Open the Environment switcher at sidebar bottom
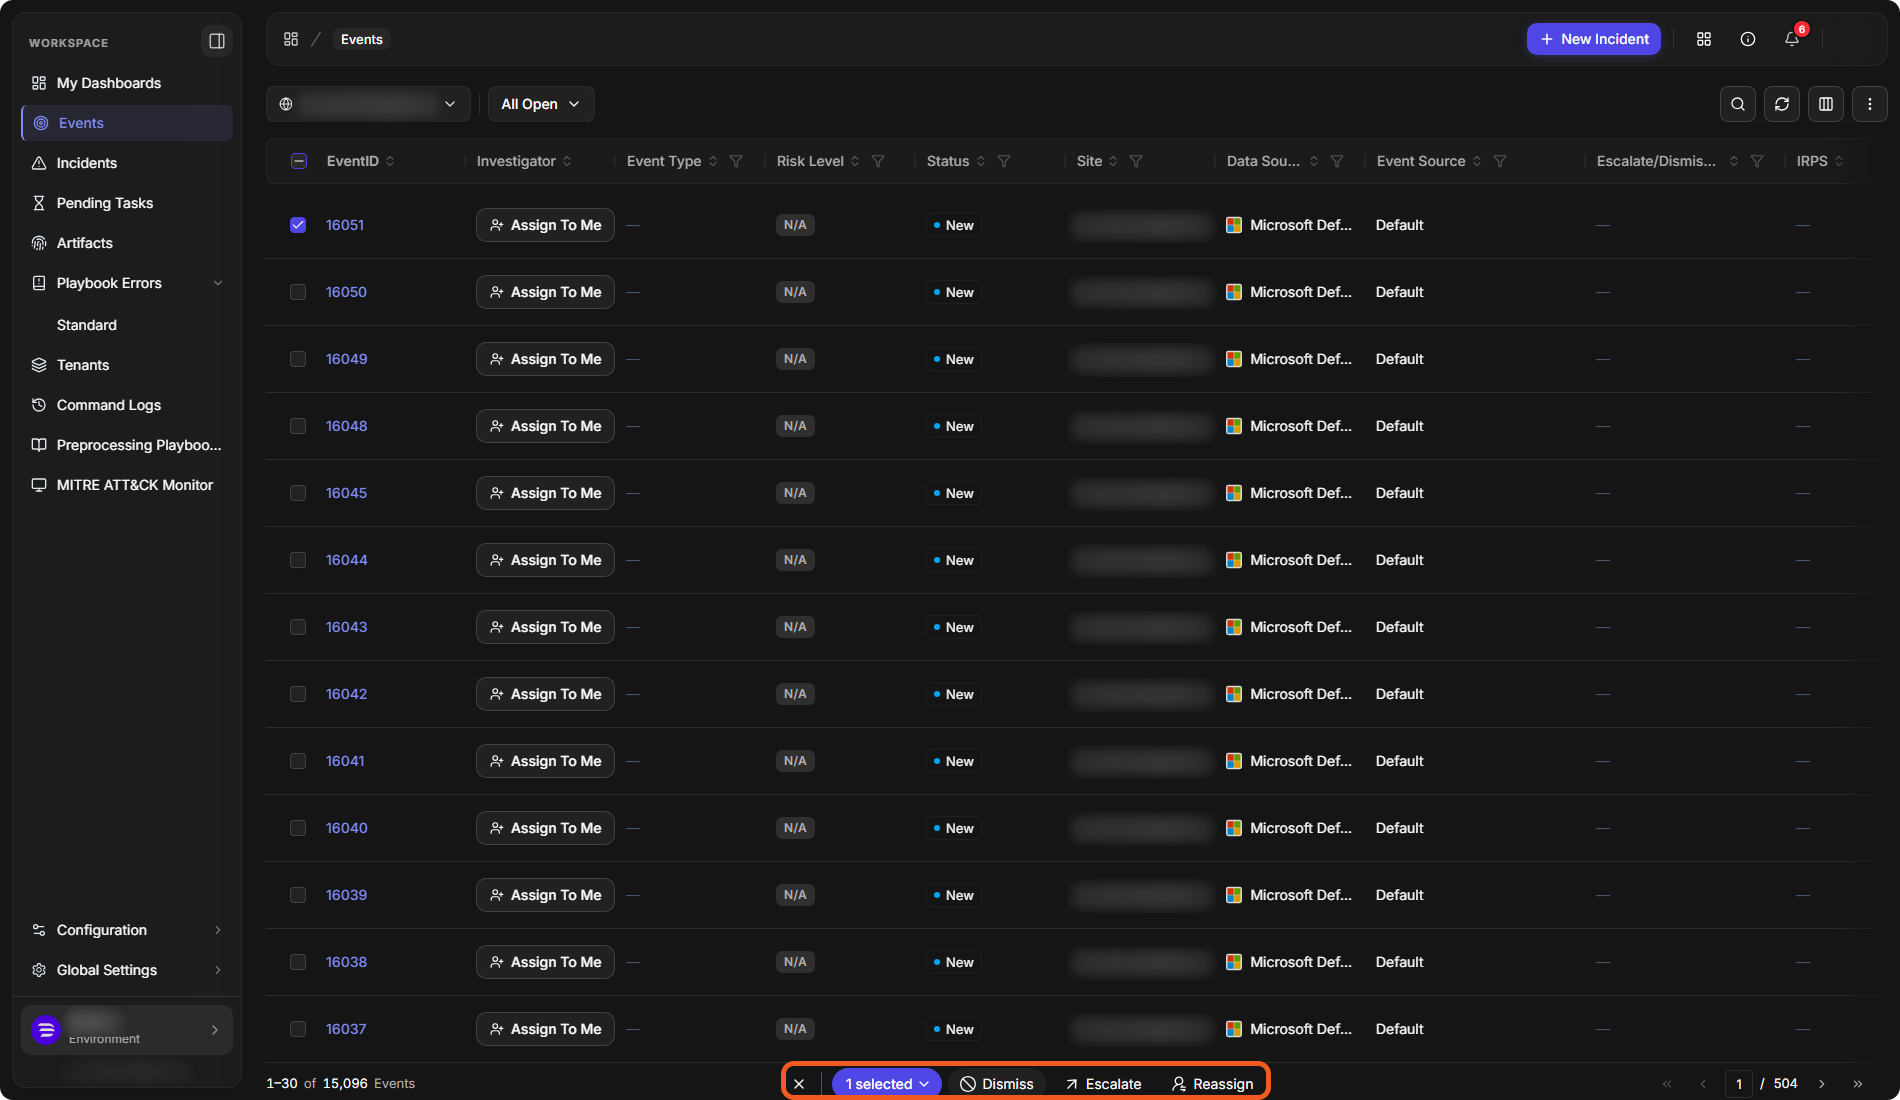Screen dimensions: 1900x1100 (127, 1030)
